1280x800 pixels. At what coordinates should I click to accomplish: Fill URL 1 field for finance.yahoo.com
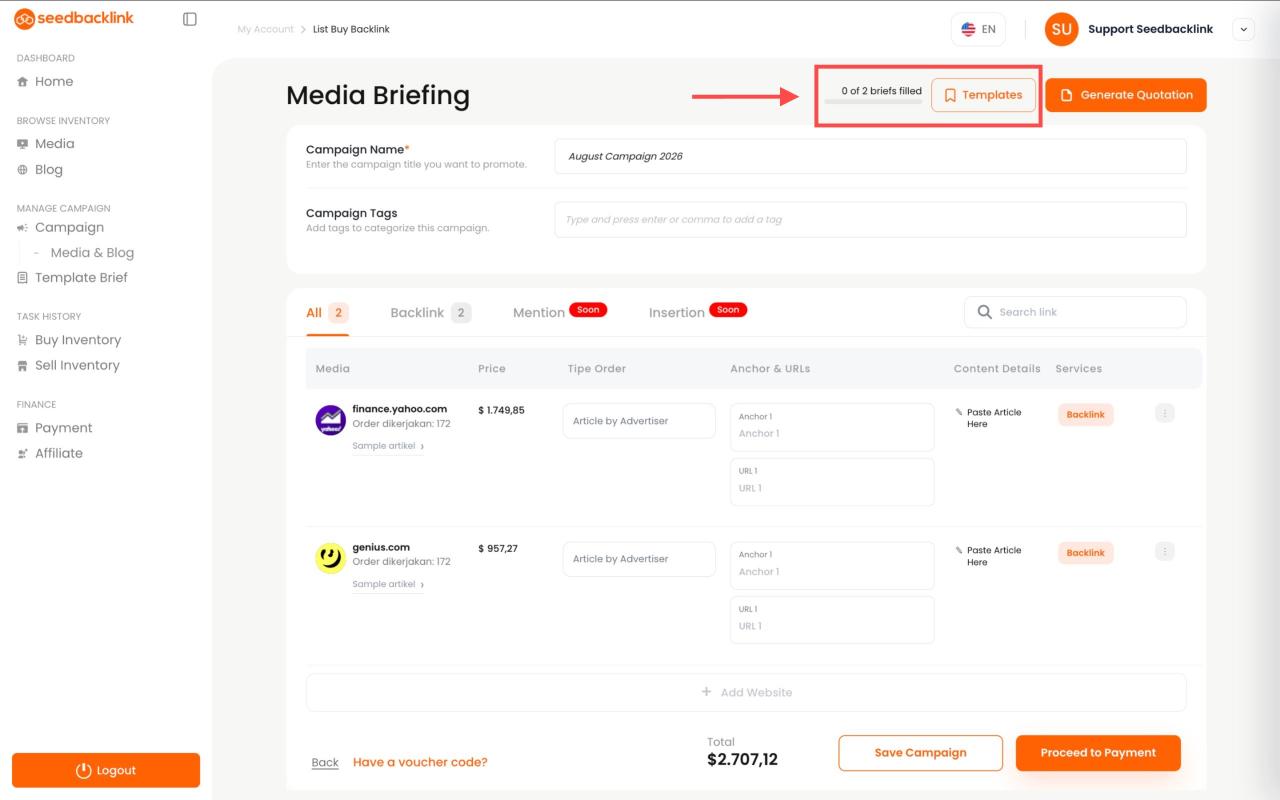click(x=832, y=482)
